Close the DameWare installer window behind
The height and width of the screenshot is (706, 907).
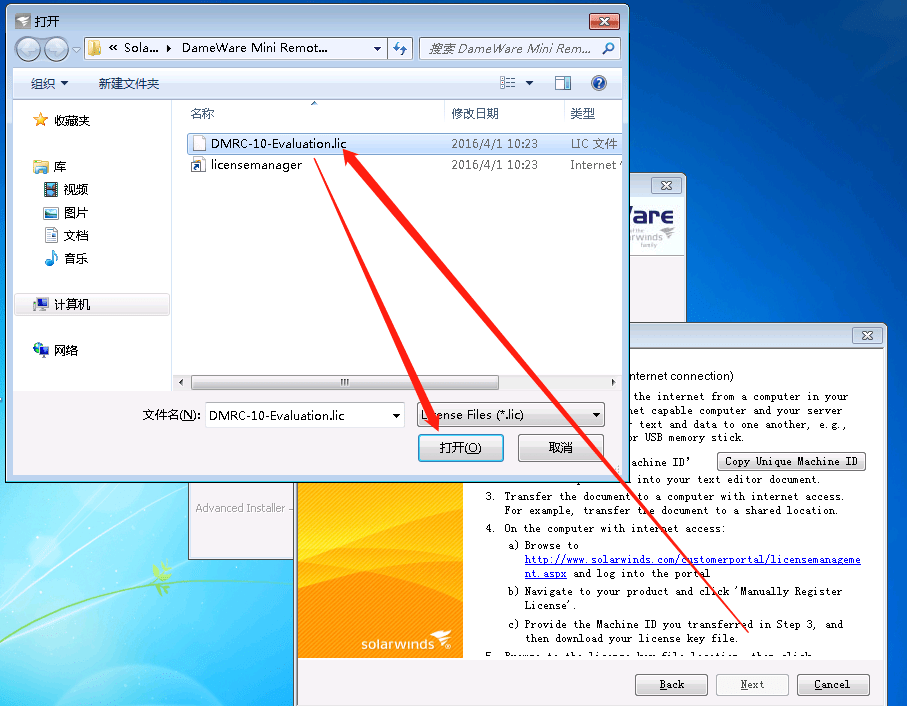click(x=666, y=186)
